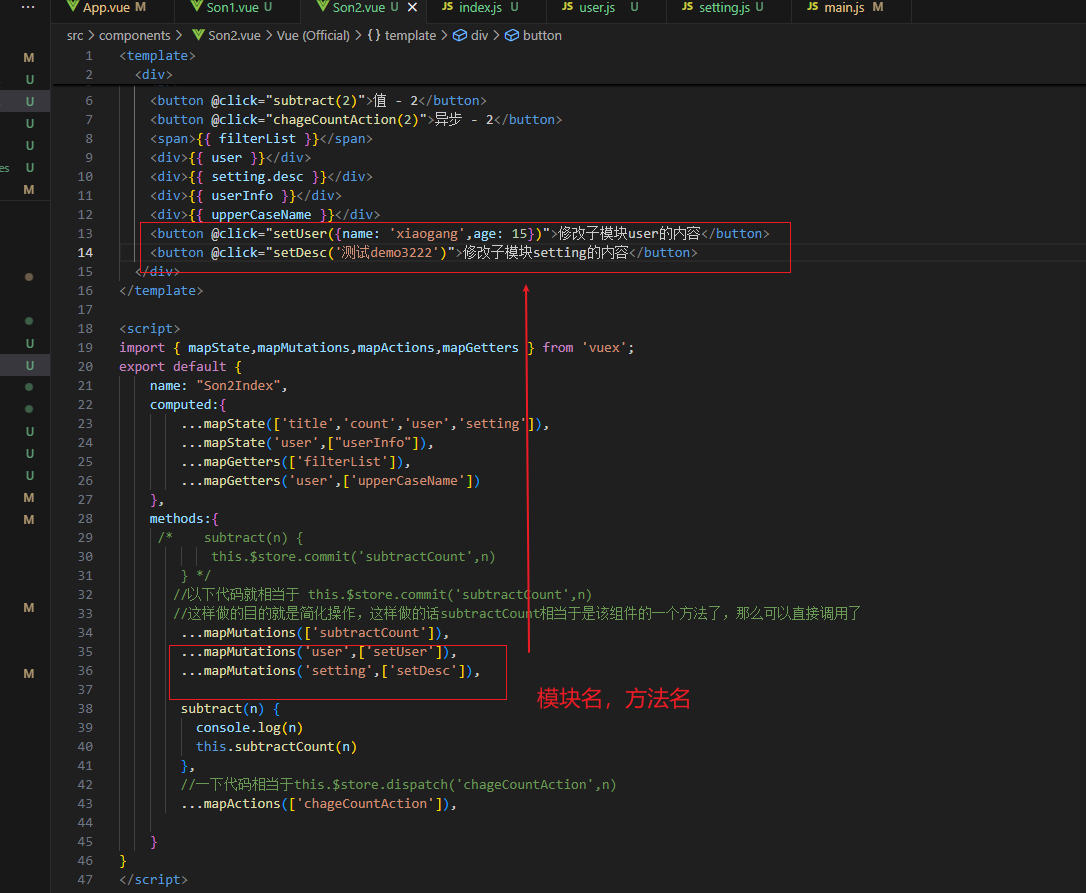Click upperCaseName interpolation on line 12
Viewport: 1086px width, 893px height.
click(261, 215)
